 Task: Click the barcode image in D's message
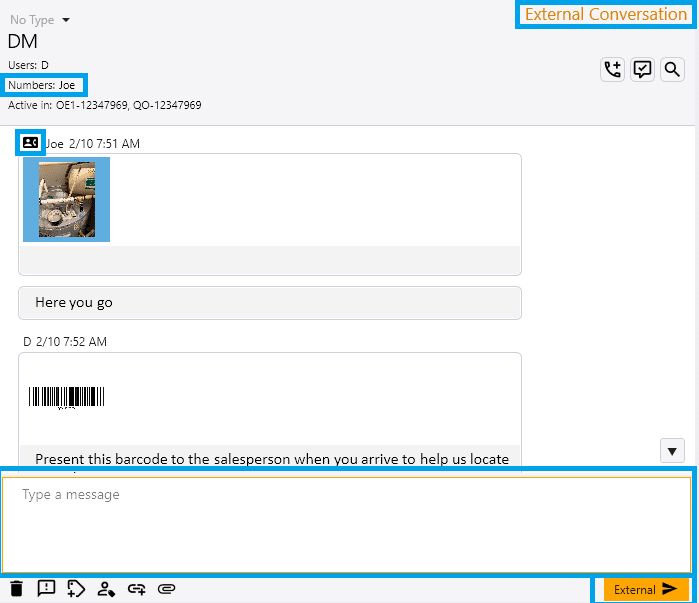(67, 397)
